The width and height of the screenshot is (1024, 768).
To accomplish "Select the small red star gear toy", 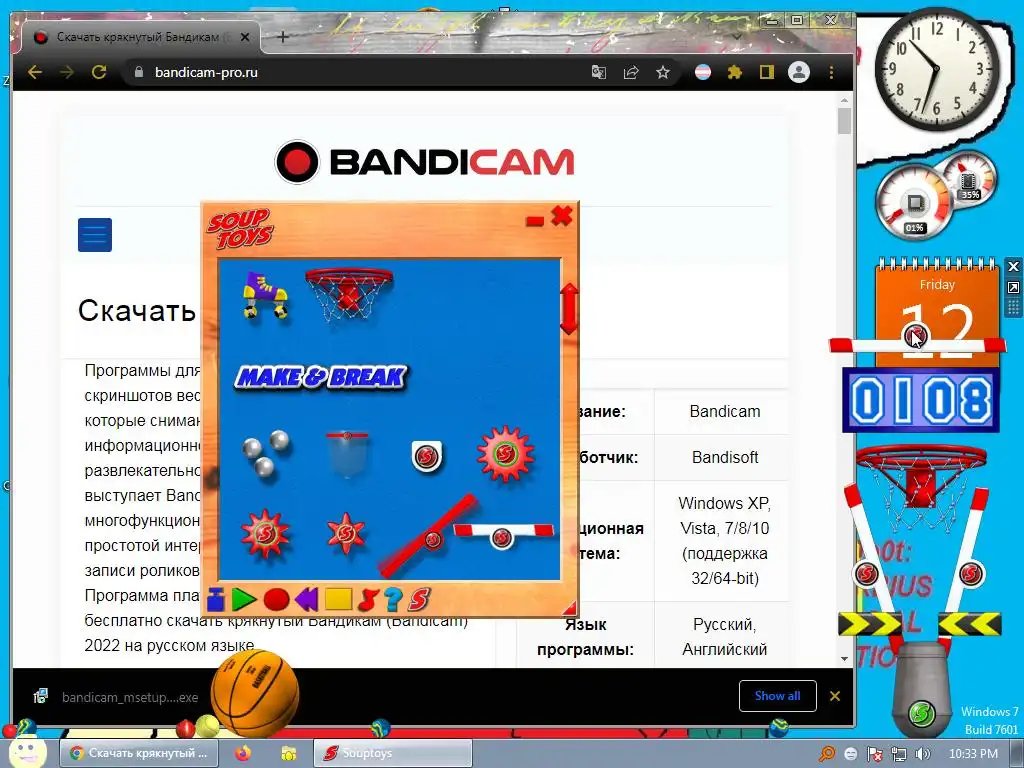I will click(346, 534).
